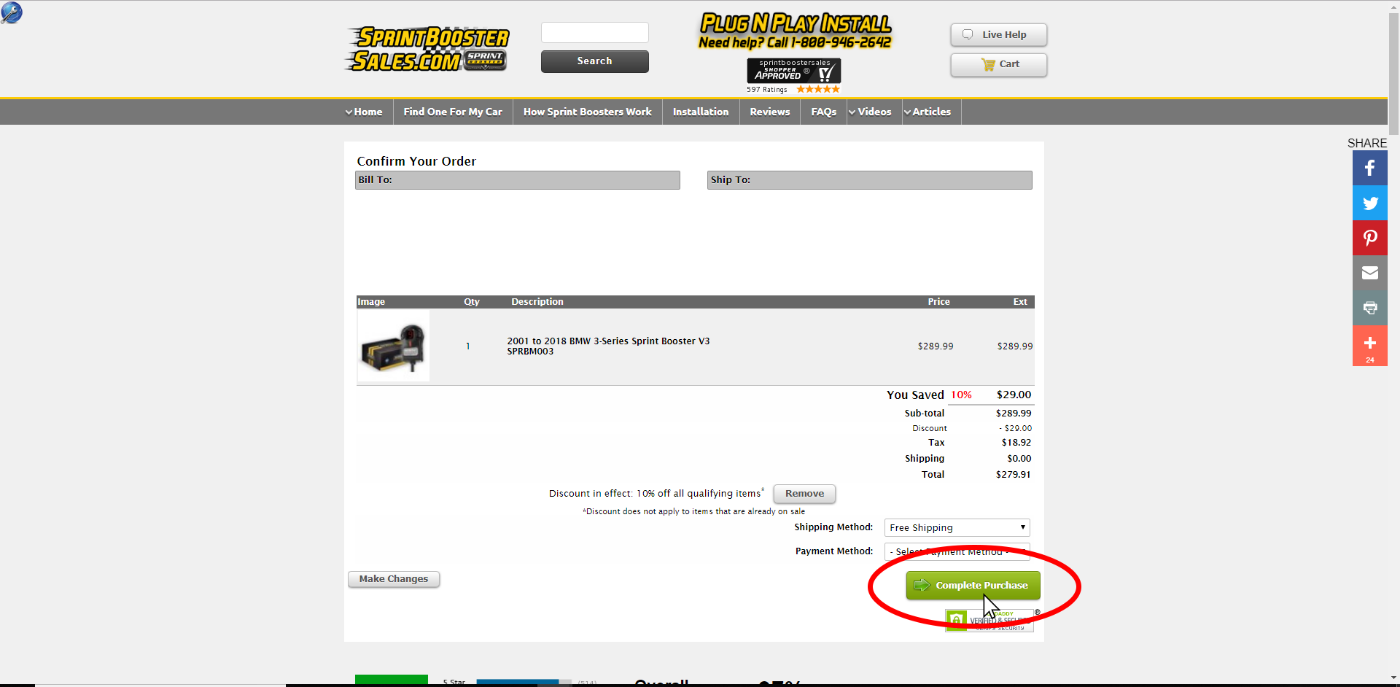Click the blue wrench icon in the corner
Viewport: 1400px width, 687px height.
point(12,12)
